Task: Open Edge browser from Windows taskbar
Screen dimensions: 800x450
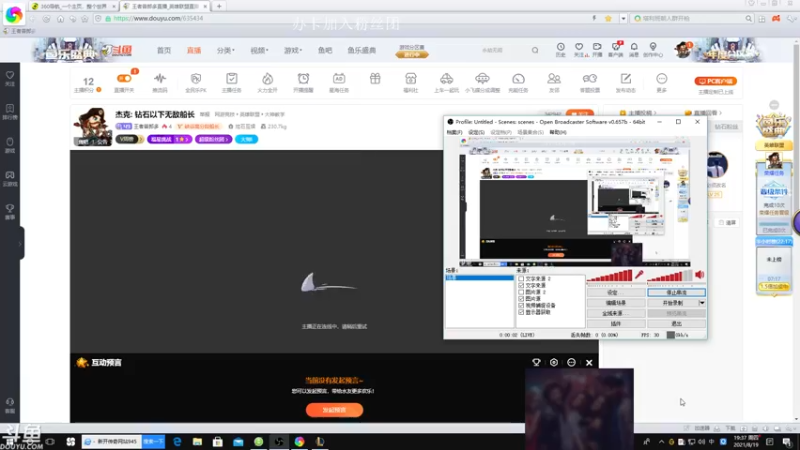Action: point(177,441)
